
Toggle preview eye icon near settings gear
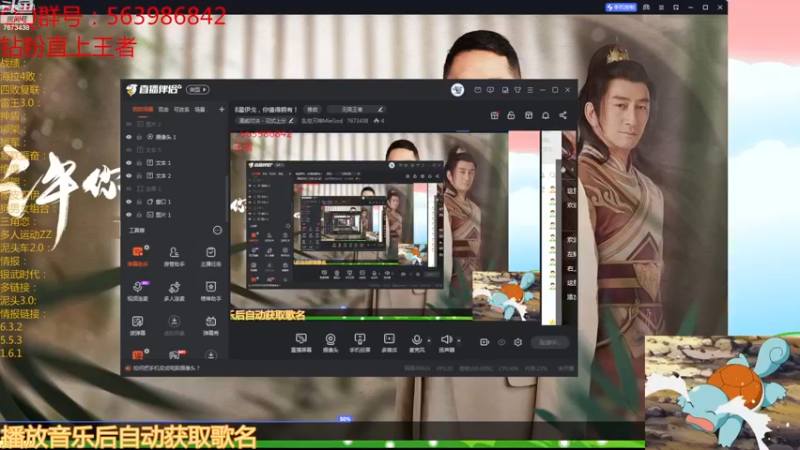pos(502,342)
